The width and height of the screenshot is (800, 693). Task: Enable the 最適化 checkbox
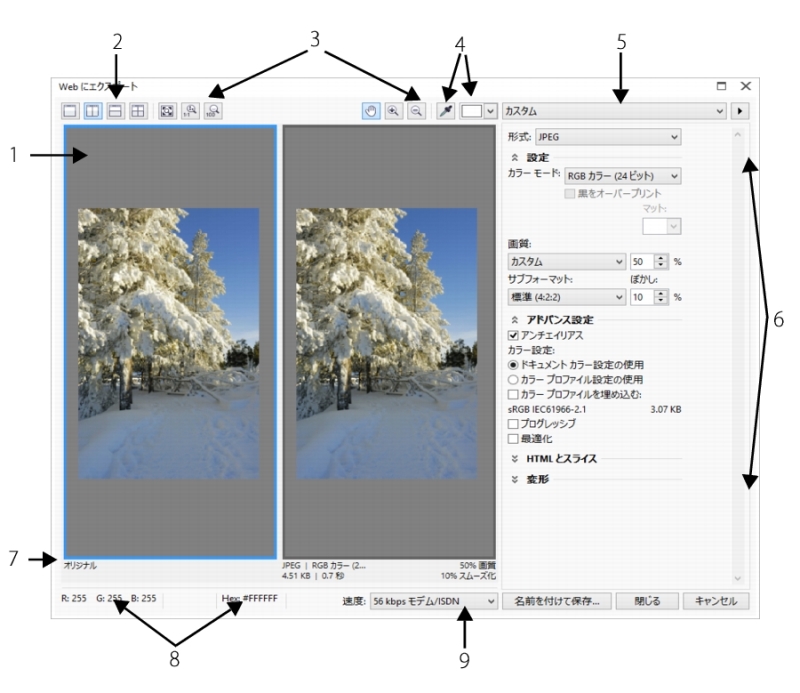514,437
